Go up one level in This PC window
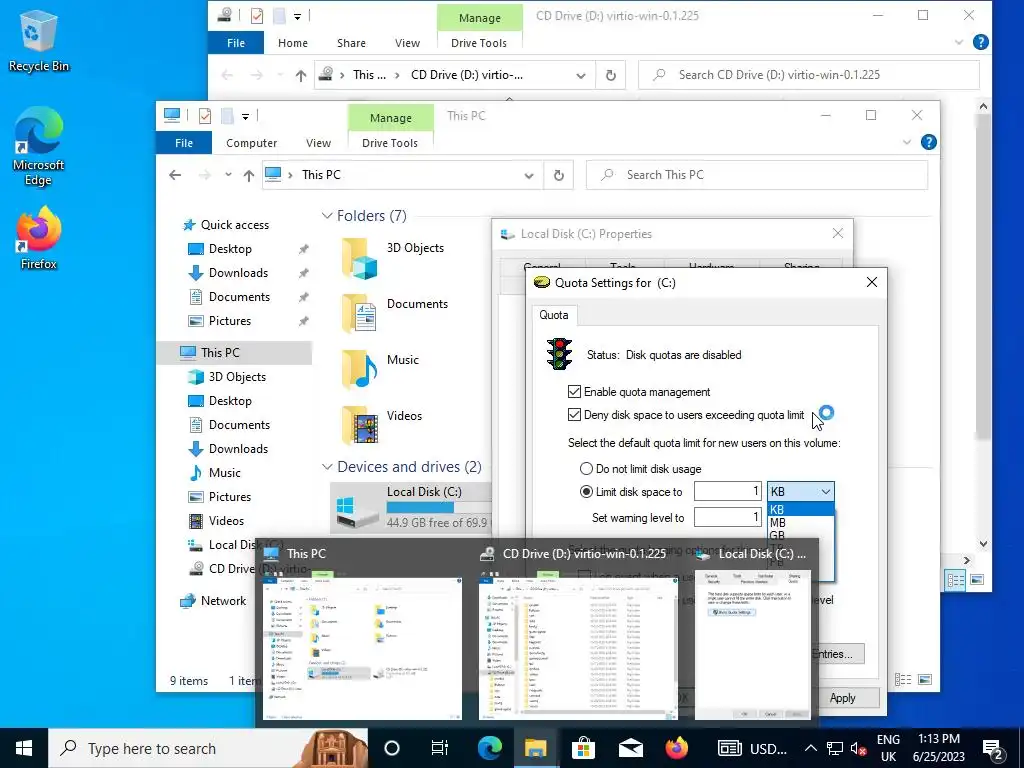 [x=248, y=175]
